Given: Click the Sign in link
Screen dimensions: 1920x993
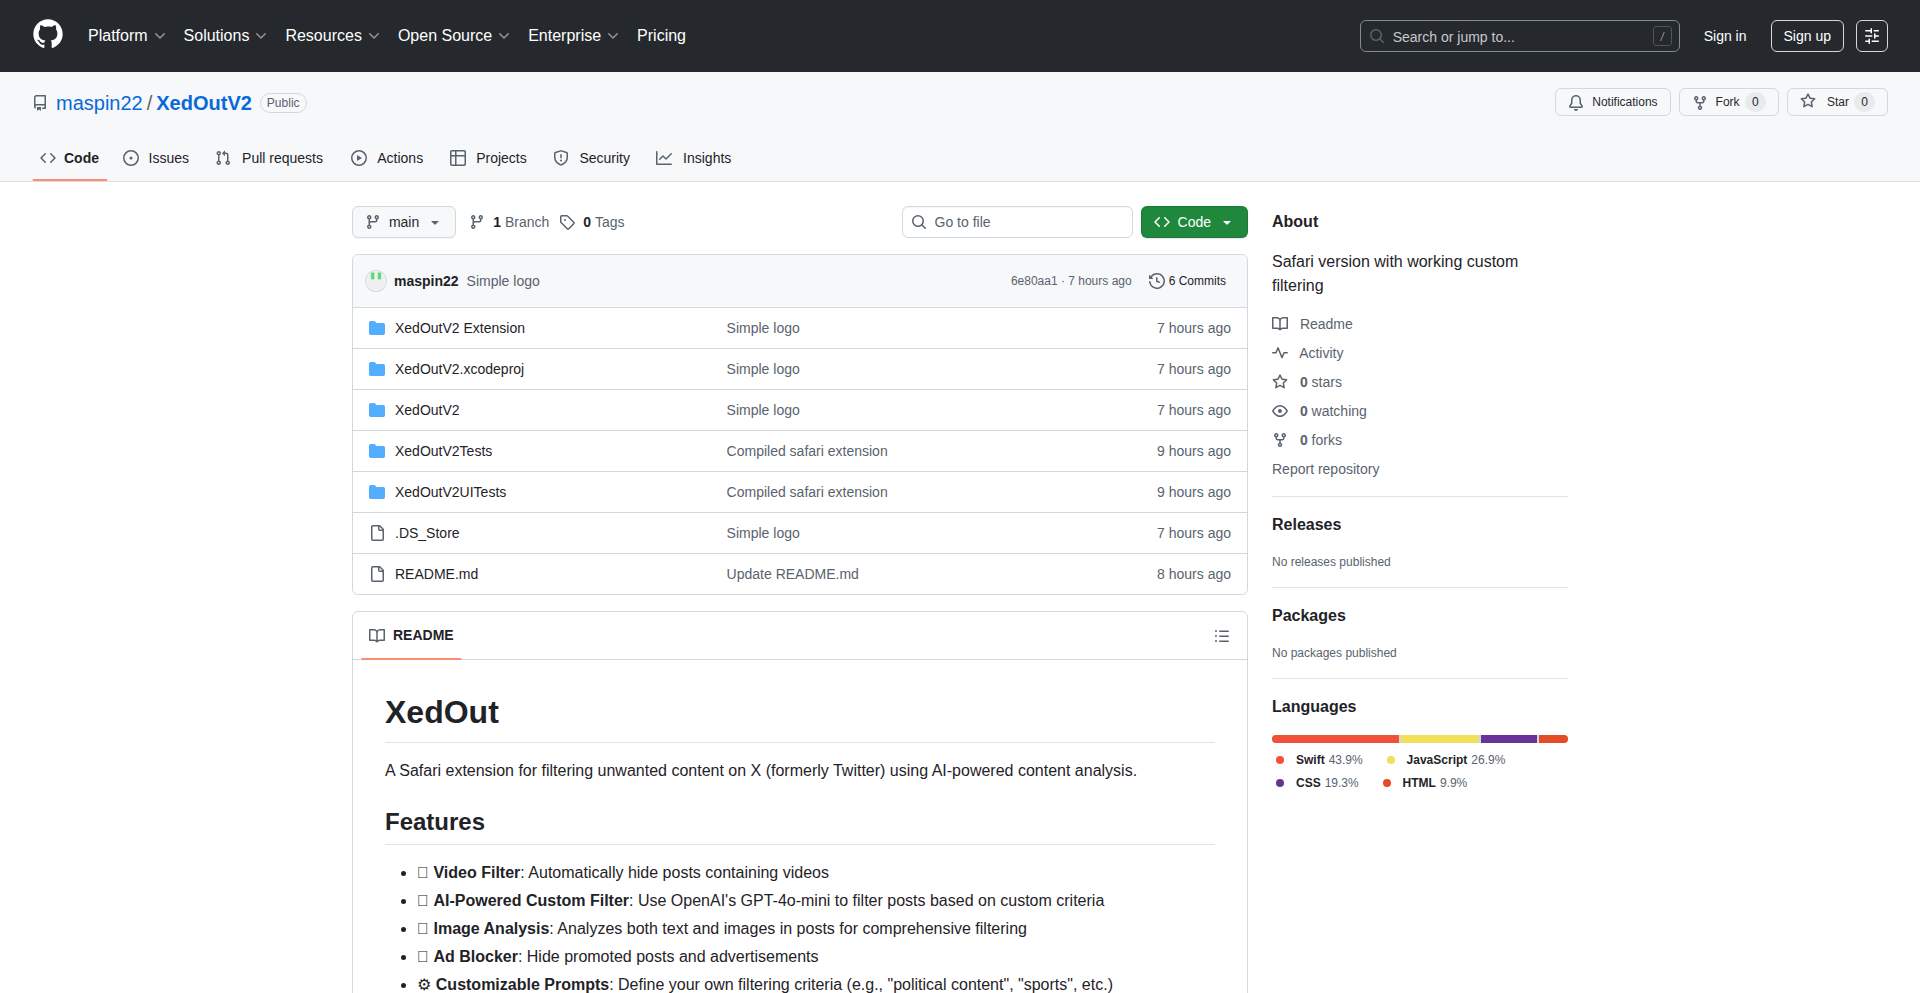Looking at the screenshot, I should [1724, 36].
